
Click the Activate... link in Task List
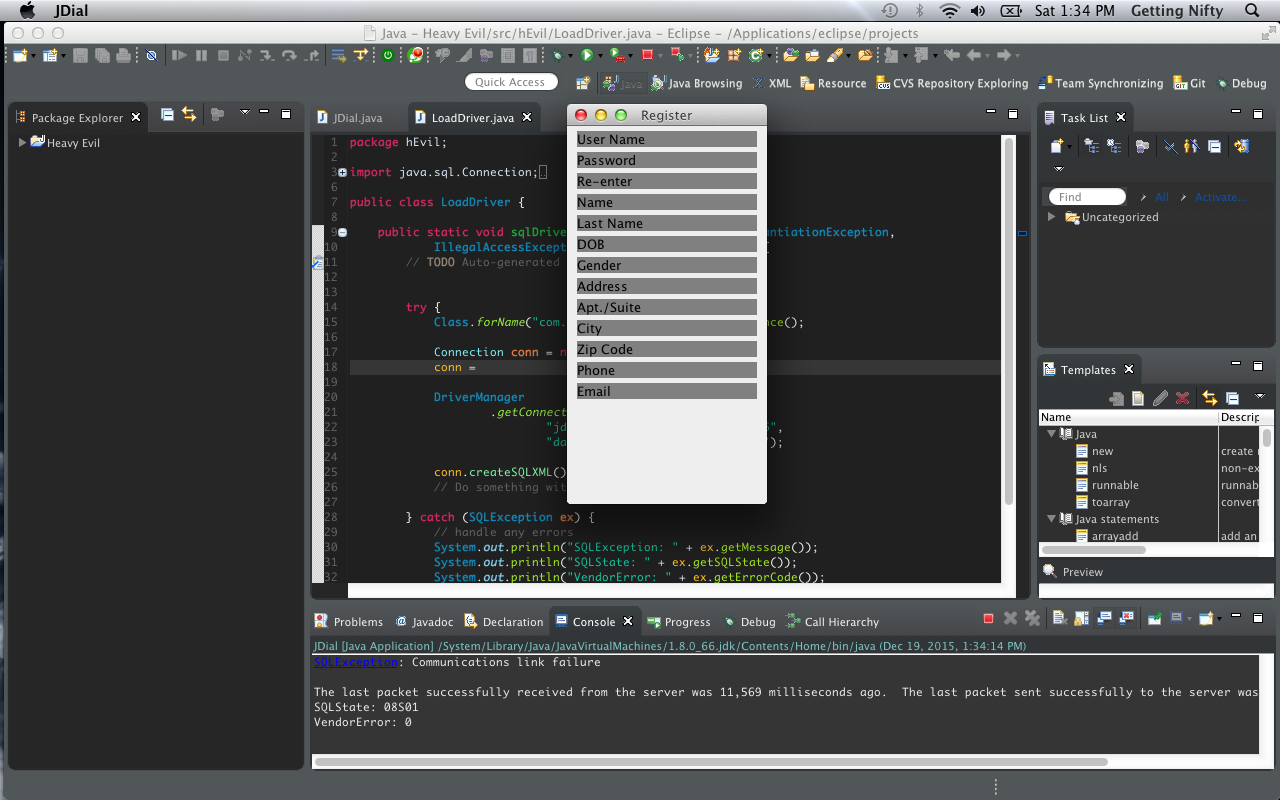1220,197
